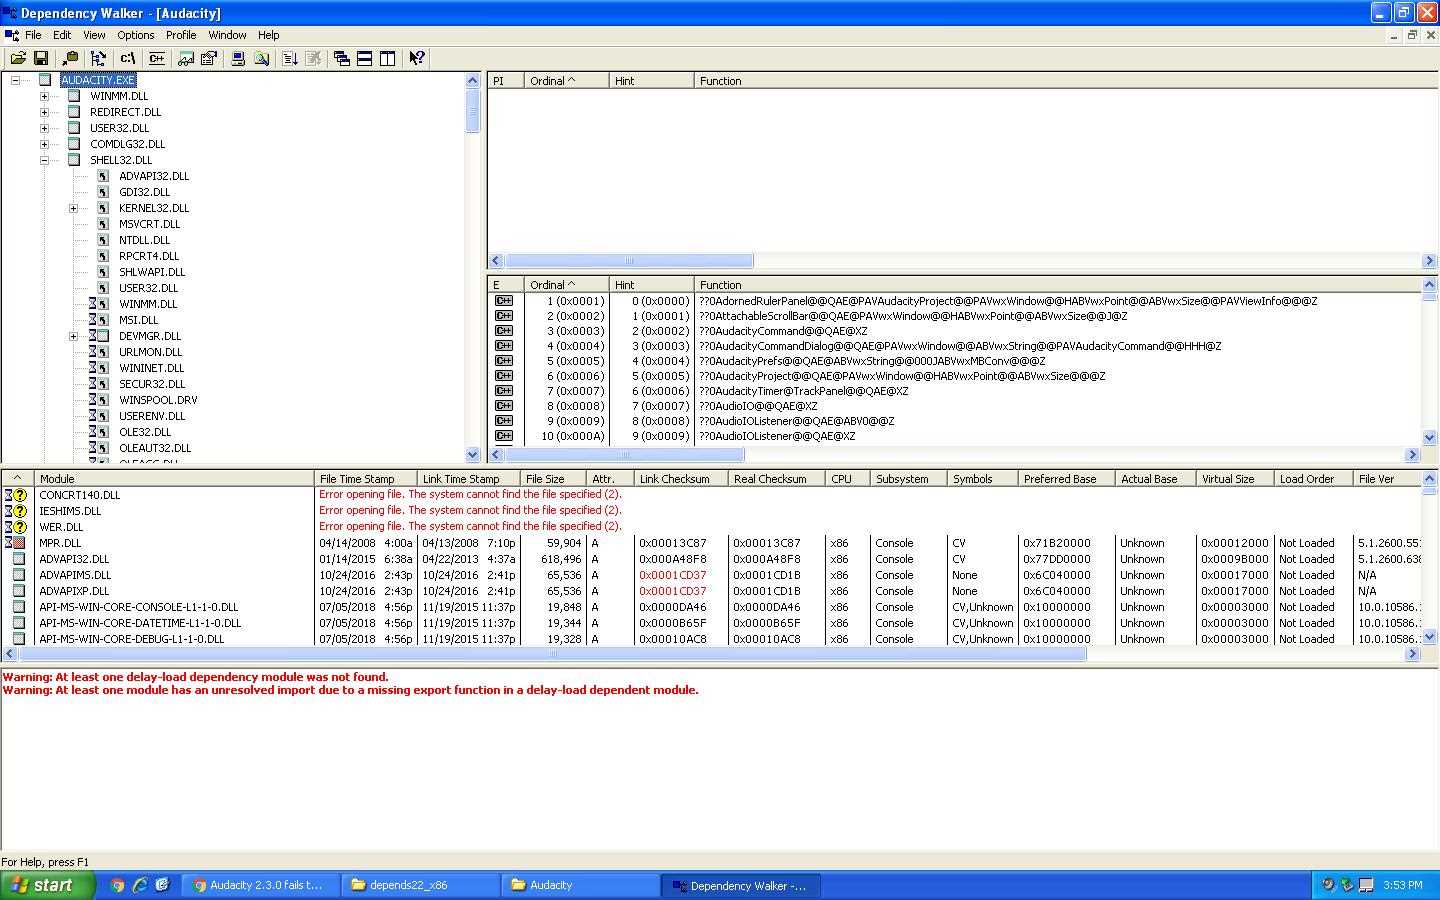Click the Start Profiling toolbar icon
The image size is (1440, 900).
tap(290, 58)
